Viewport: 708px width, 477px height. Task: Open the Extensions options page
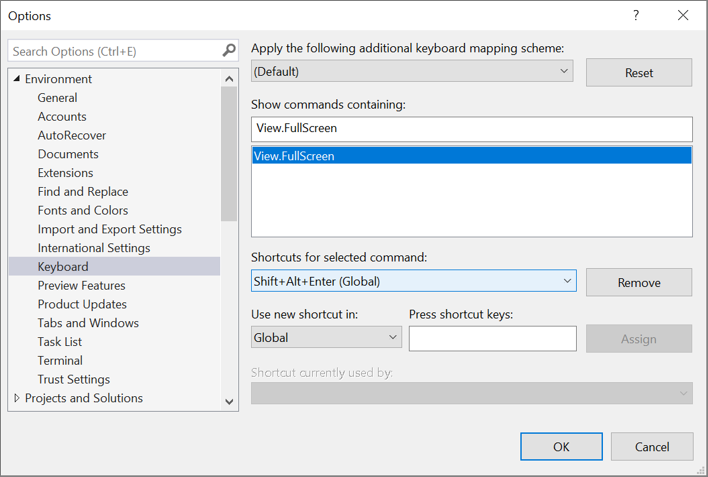click(65, 173)
